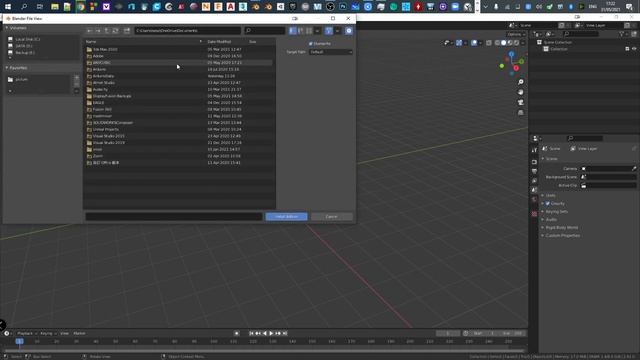Open the Output properties tab icon
Viewport: 640px width, 360px height.
tap(534, 171)
